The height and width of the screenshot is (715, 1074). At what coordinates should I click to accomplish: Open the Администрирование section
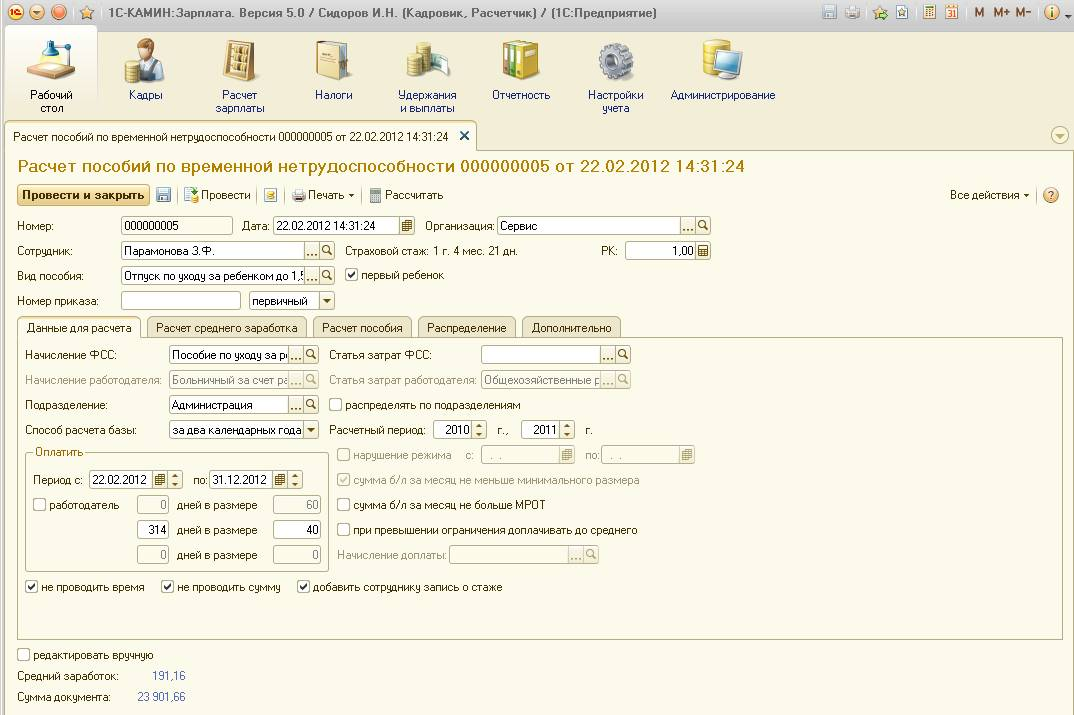tap(723, 71)
